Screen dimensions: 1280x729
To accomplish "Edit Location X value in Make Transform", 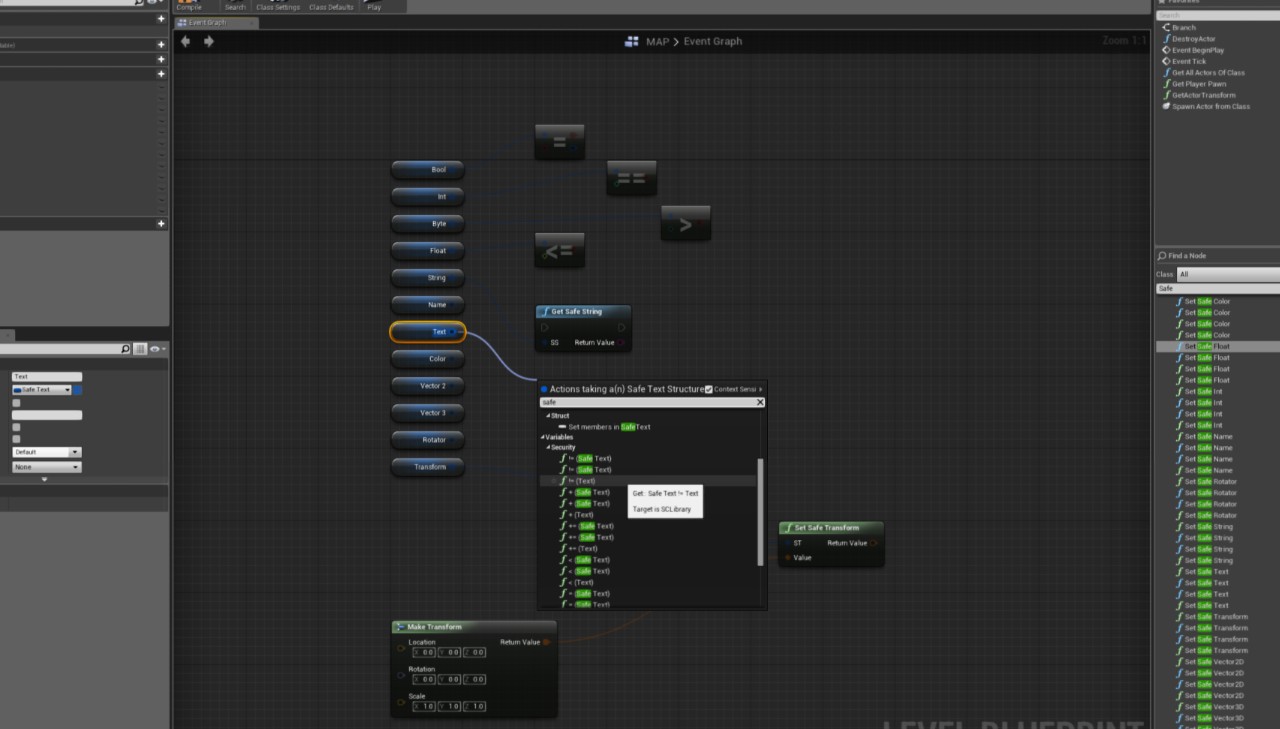I will click(x=424, y=652).
